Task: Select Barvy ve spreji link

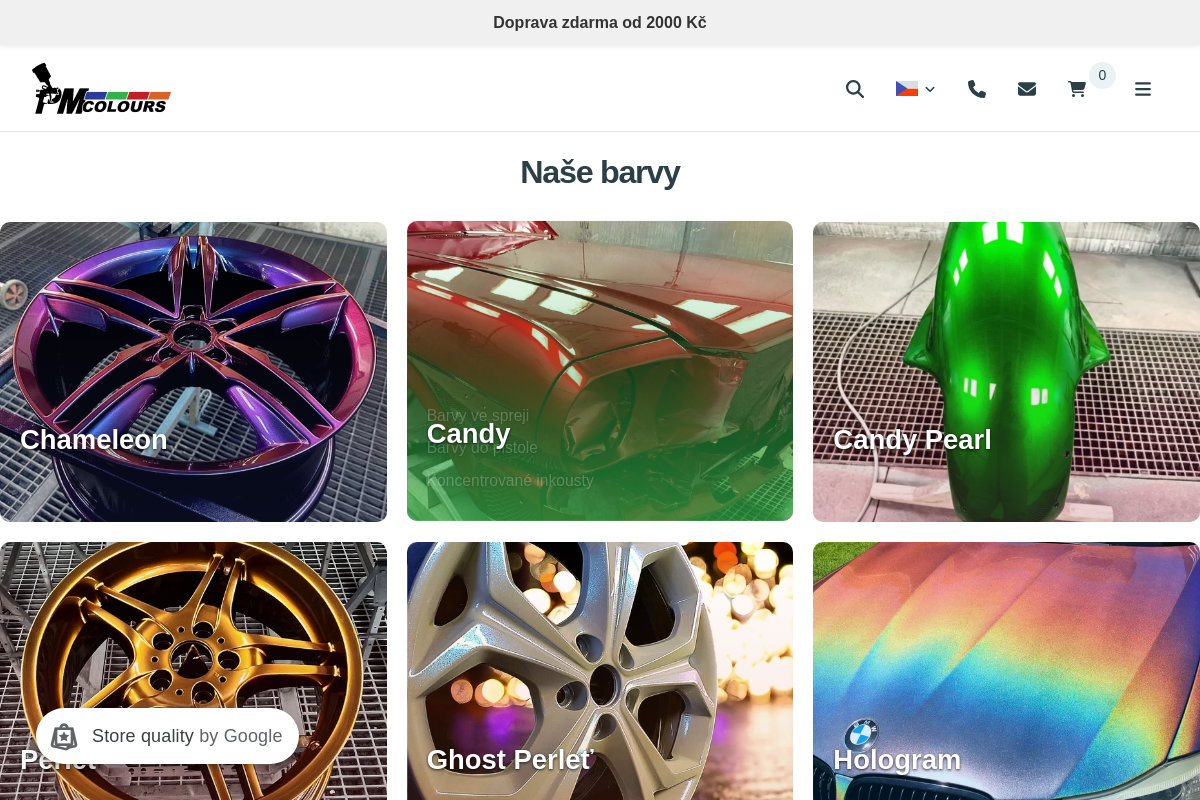Action: (x=478, y=415)
